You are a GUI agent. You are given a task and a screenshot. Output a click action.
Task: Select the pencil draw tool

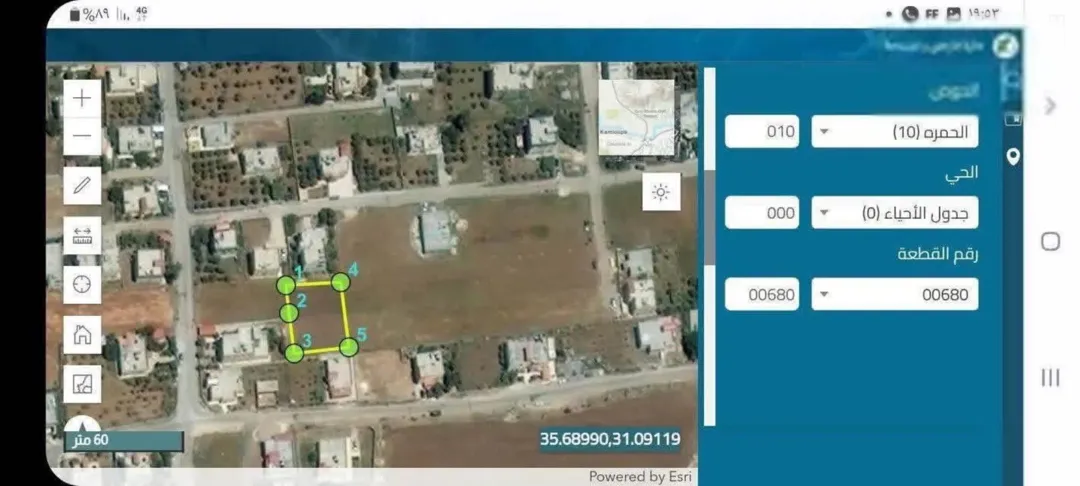(x=82, y=185)
